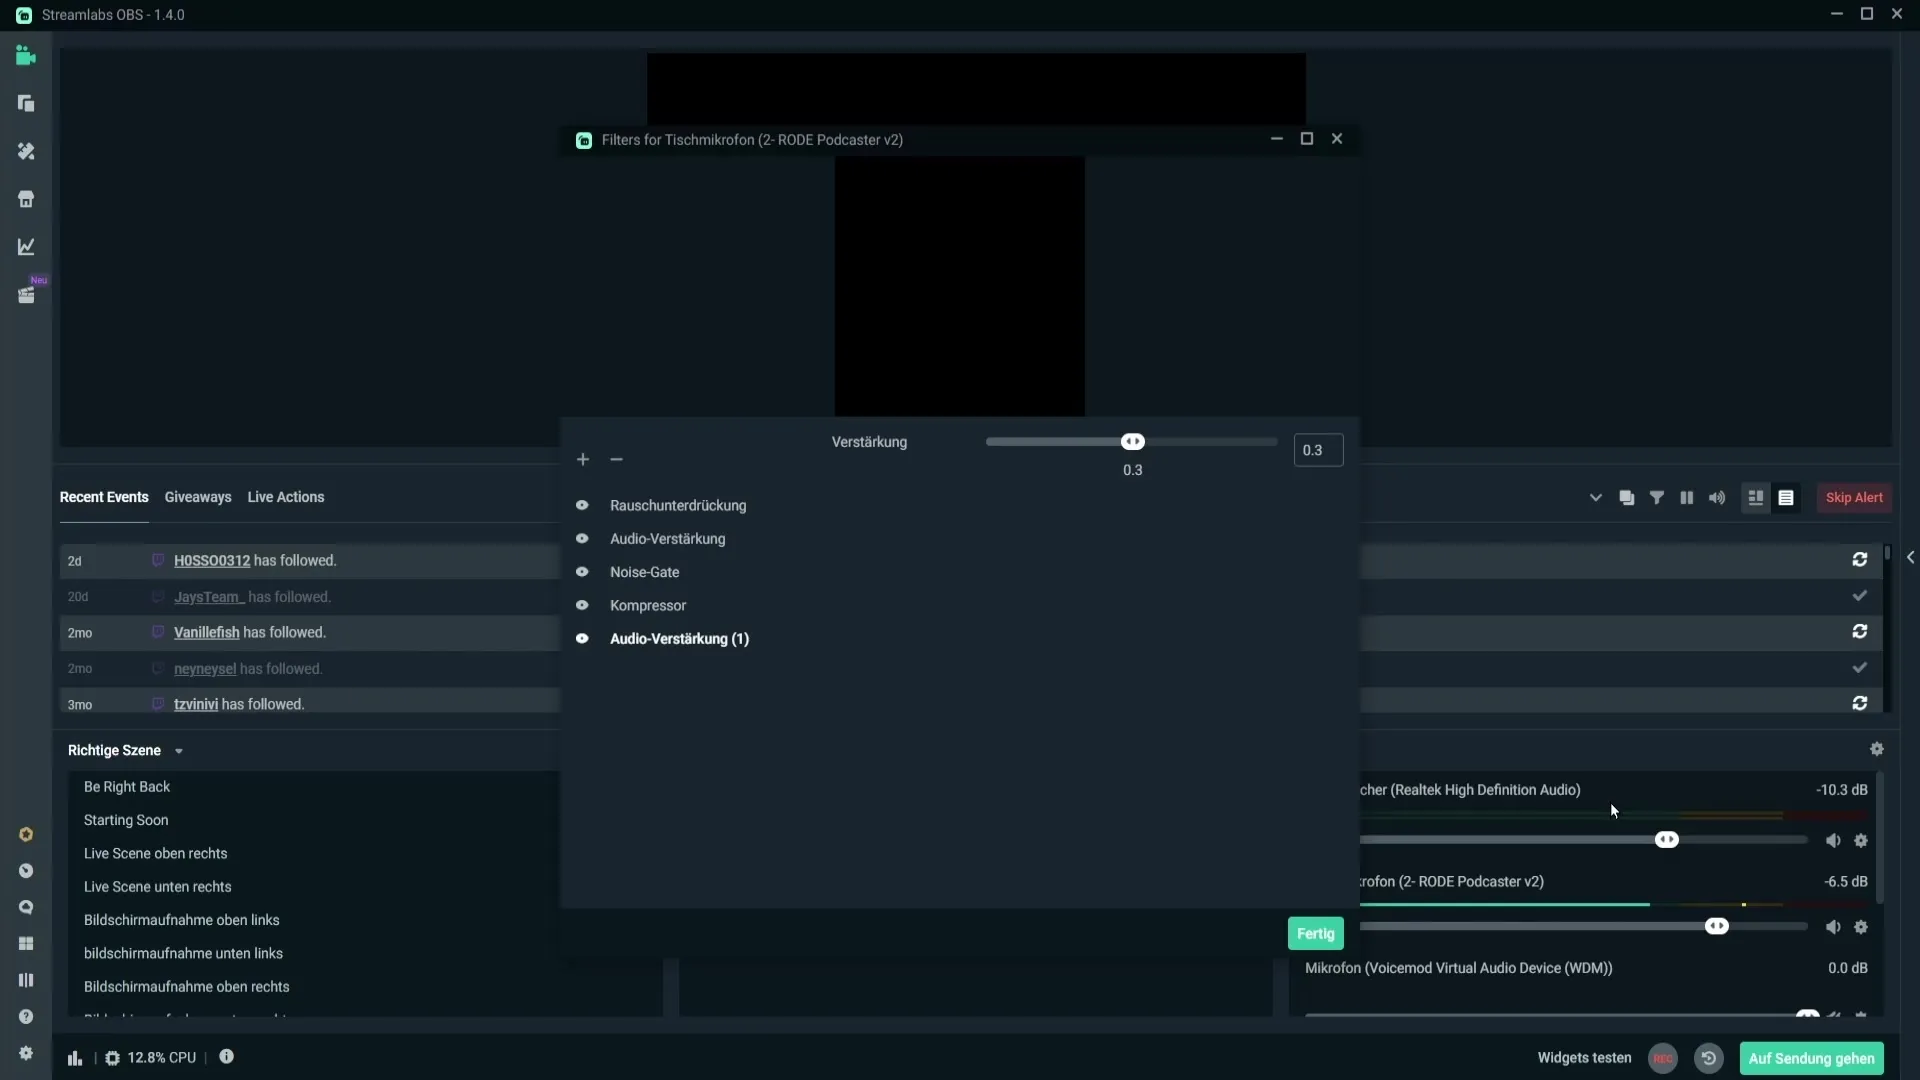Viewport: 1920px width, 1080px height.
Task: Toggle visibility of Kompressor filter
Action: 583,605
